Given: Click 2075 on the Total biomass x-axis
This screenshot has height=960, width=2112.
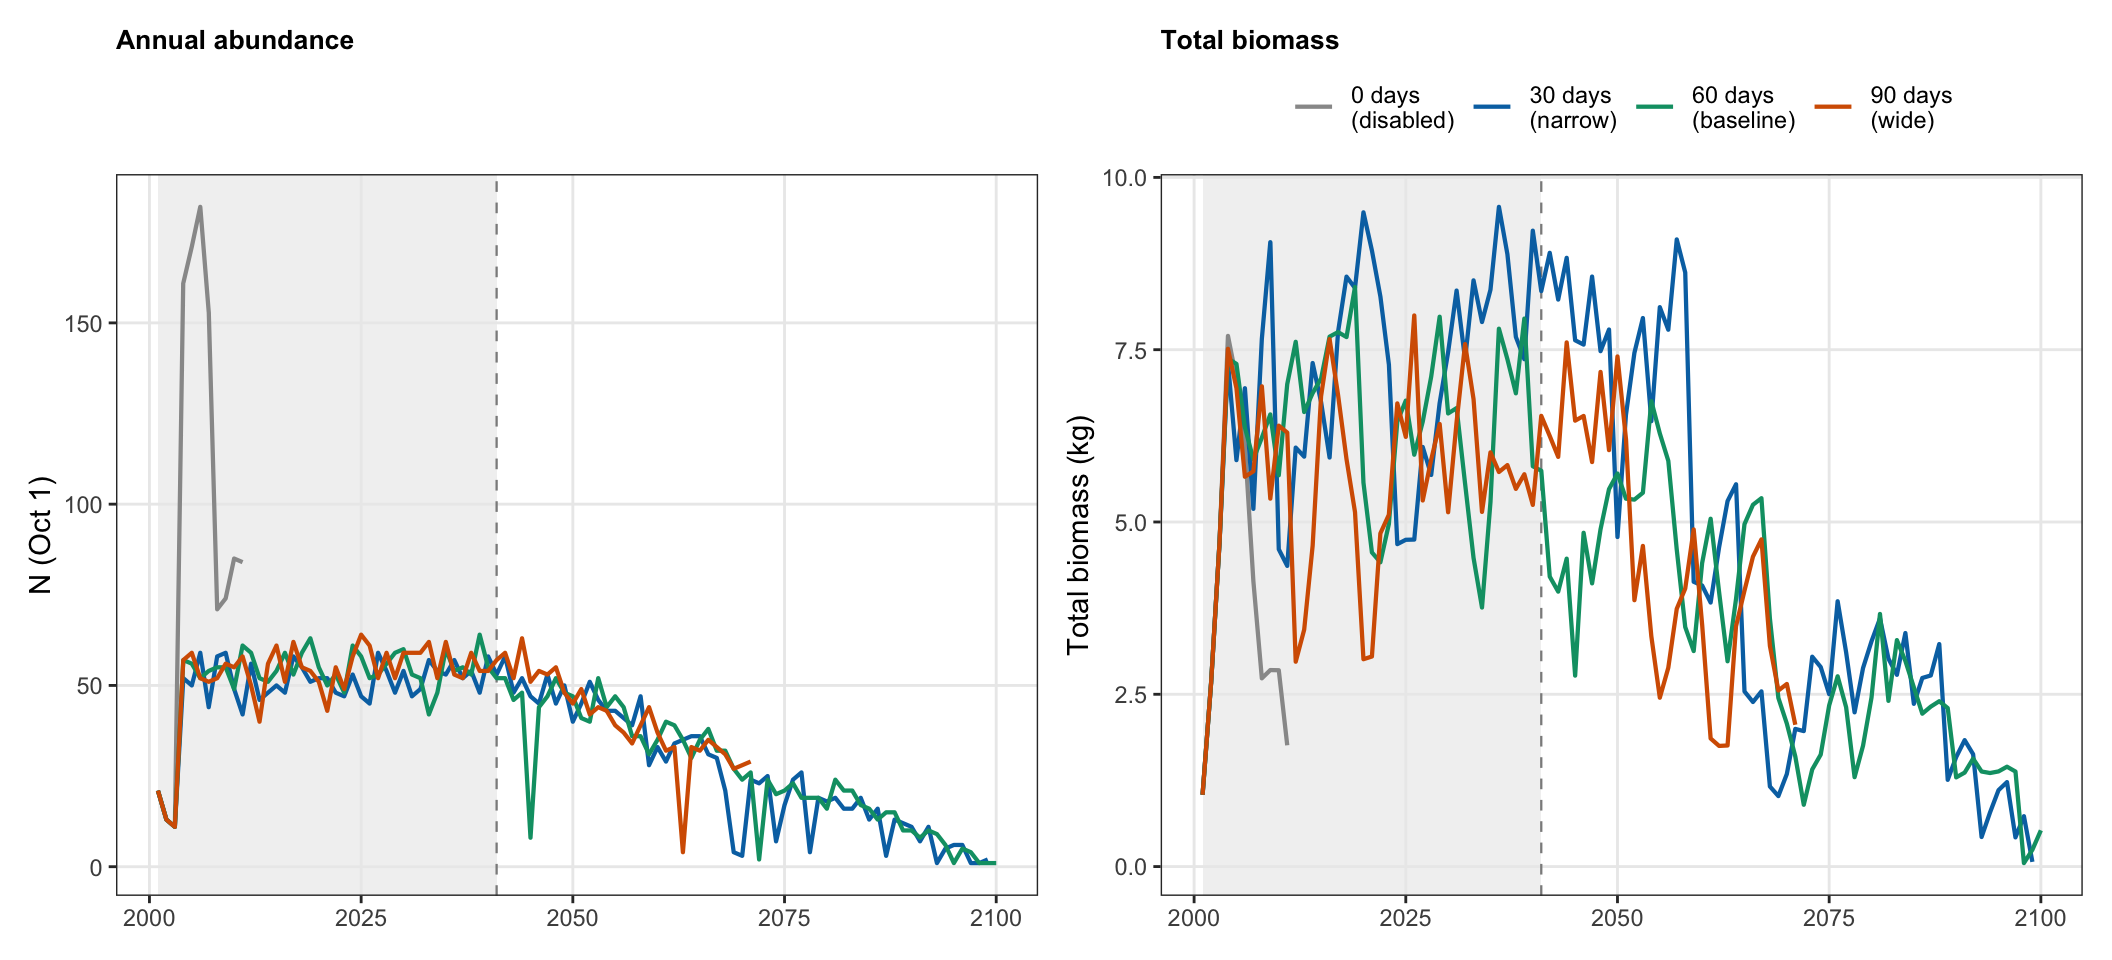Looking at the screenshot, I should [1829, 918].
